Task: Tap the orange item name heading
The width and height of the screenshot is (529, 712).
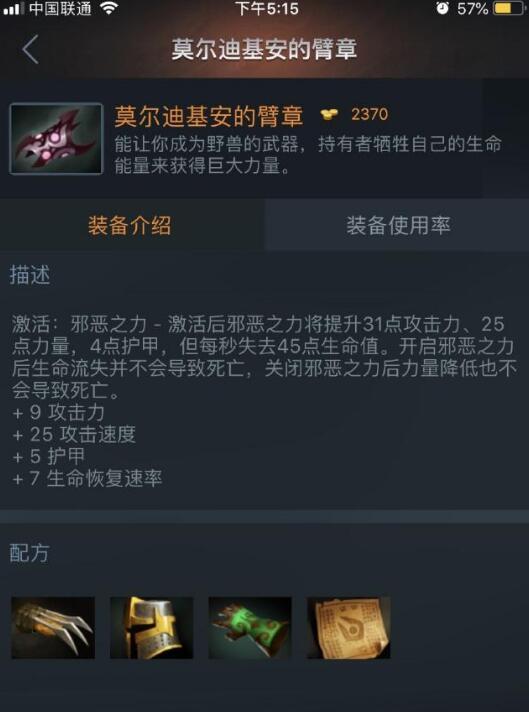Action: [209, 116]
